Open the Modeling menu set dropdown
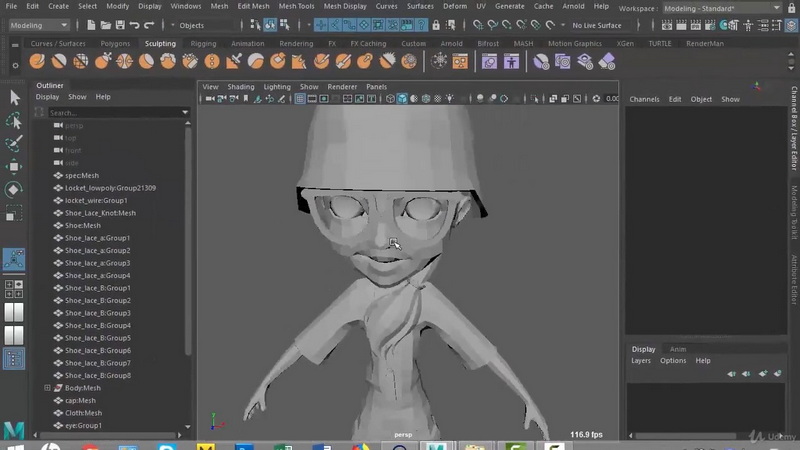The image size is (800, 450). 39,25
